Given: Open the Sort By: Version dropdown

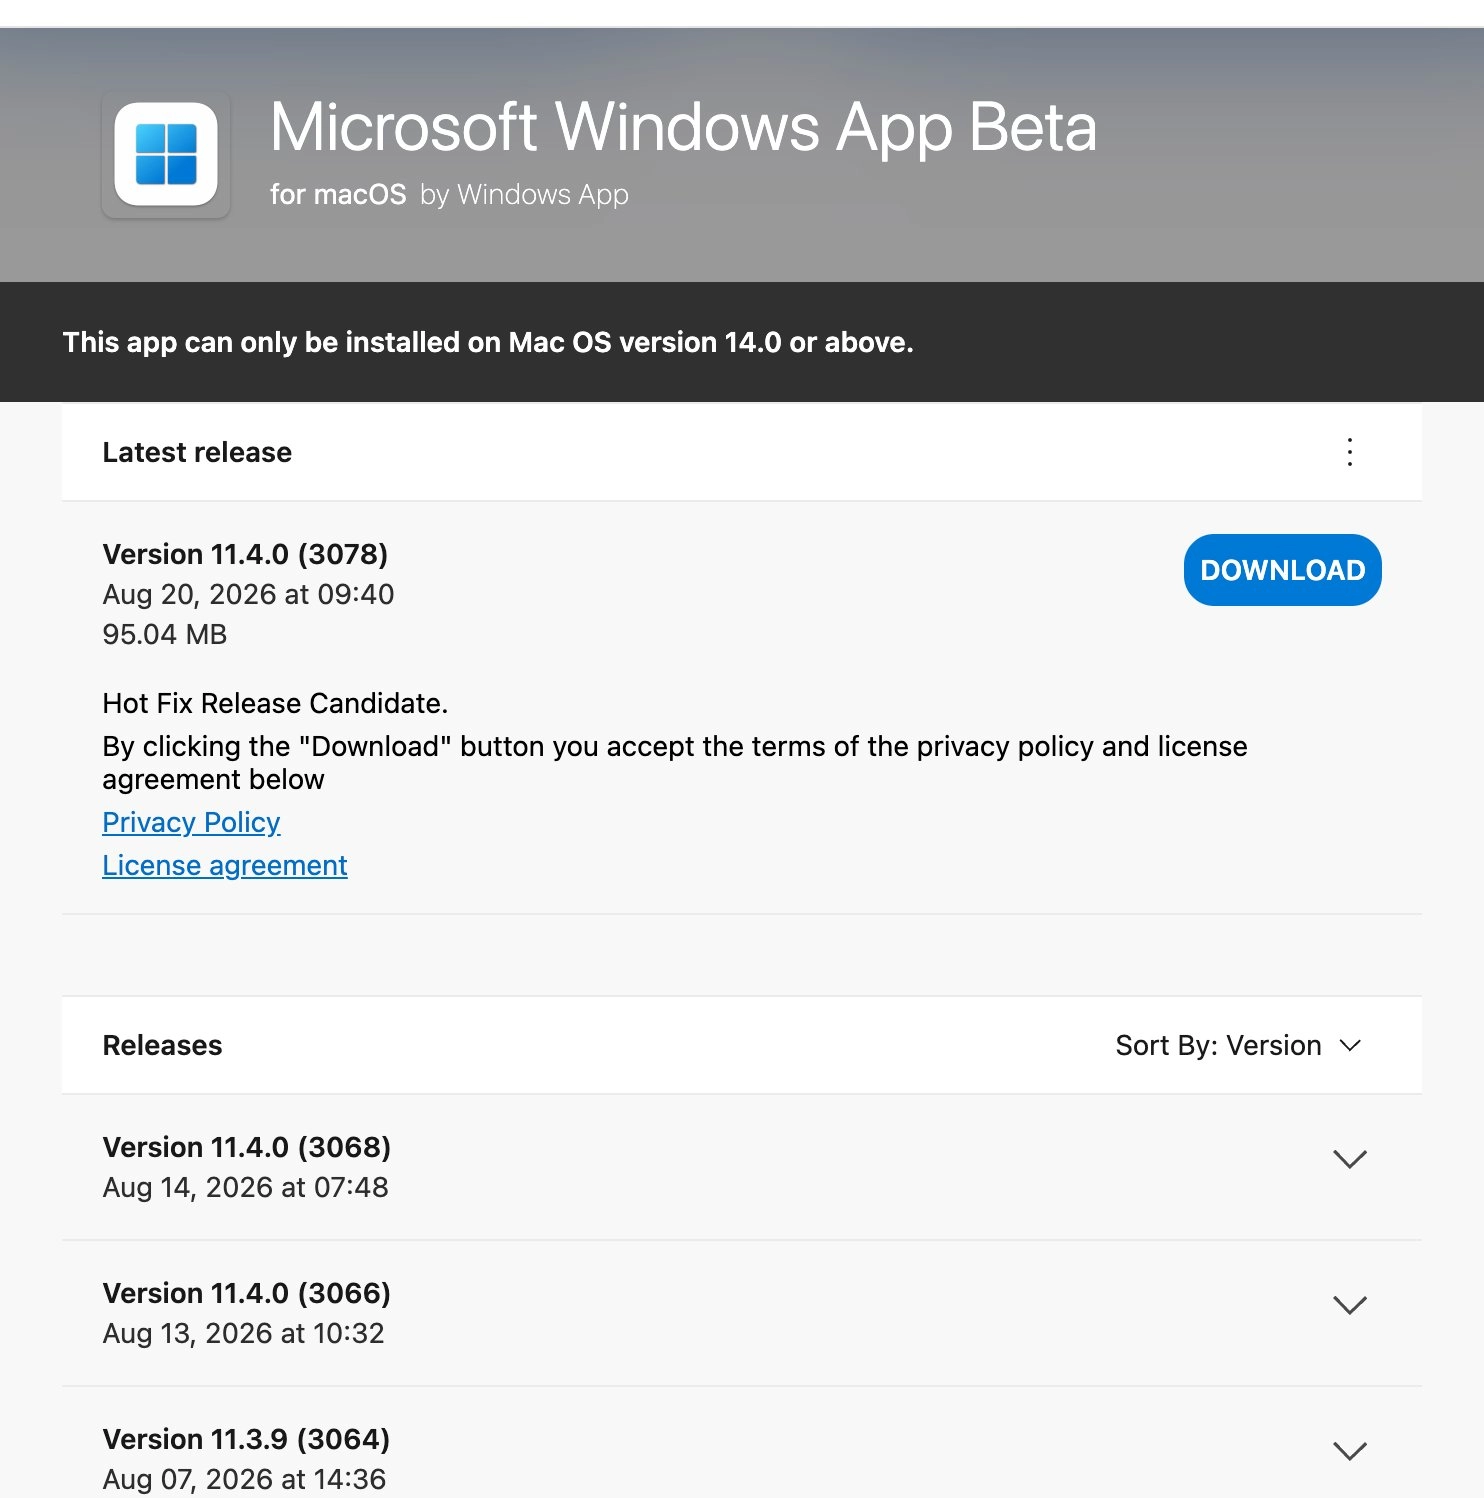Looking at the screenshot, I should click(x=1238, y=1045).
